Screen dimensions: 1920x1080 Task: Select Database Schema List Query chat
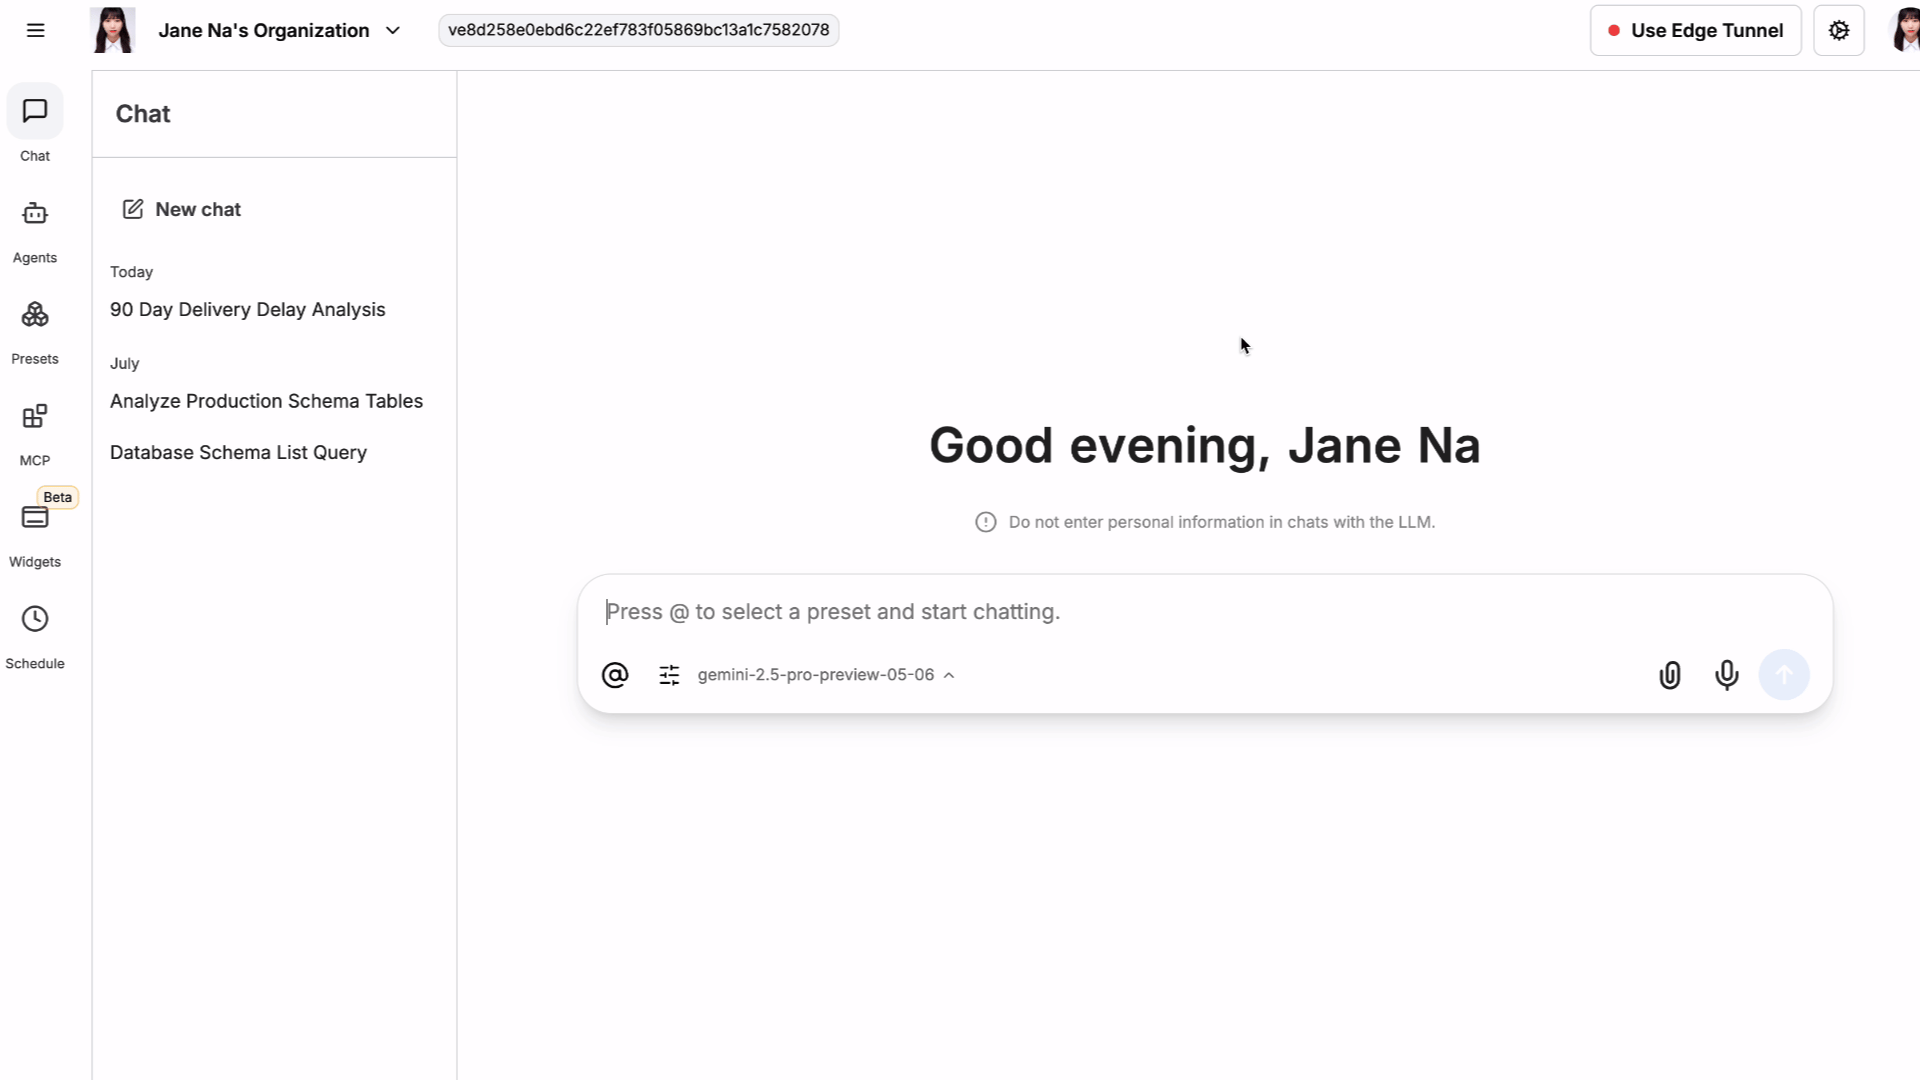click(238, 453)
